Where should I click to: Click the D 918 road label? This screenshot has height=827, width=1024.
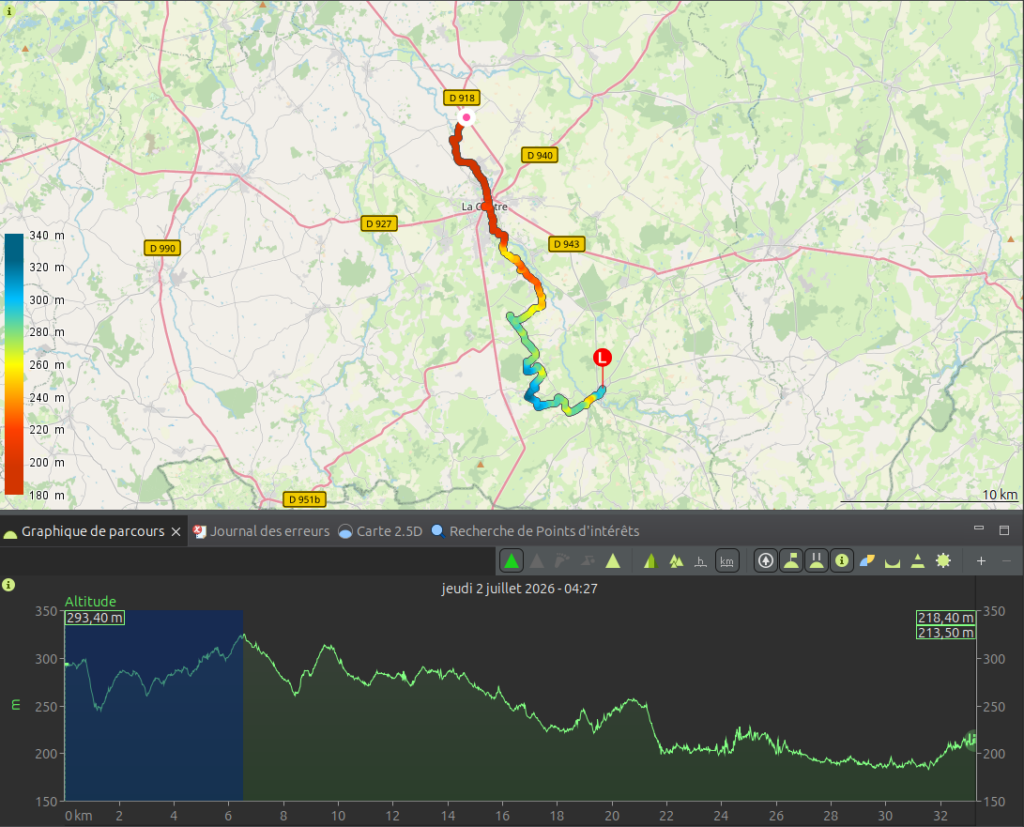(x=462, y=98)
